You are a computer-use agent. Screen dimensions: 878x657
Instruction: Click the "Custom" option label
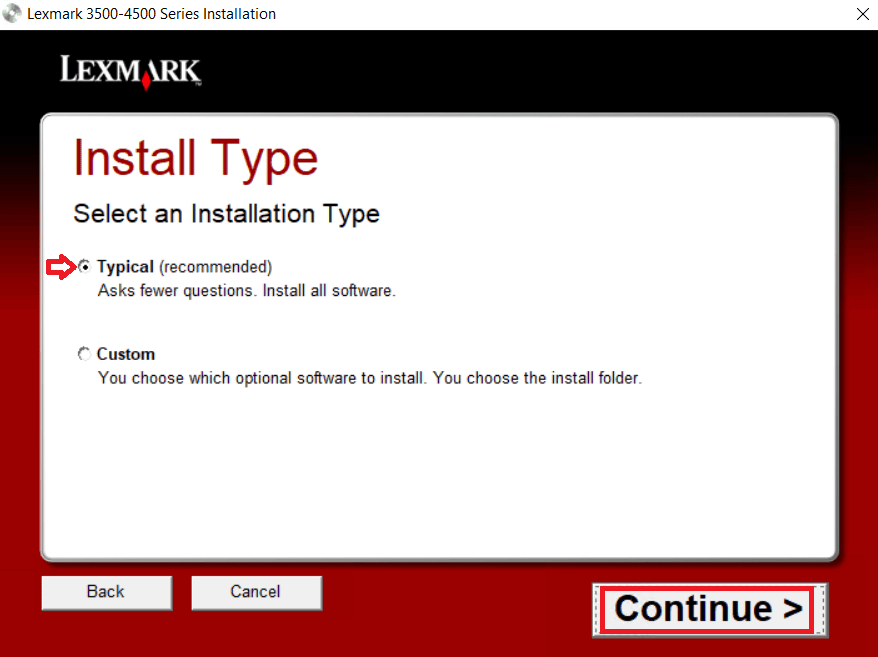(126, 354)
